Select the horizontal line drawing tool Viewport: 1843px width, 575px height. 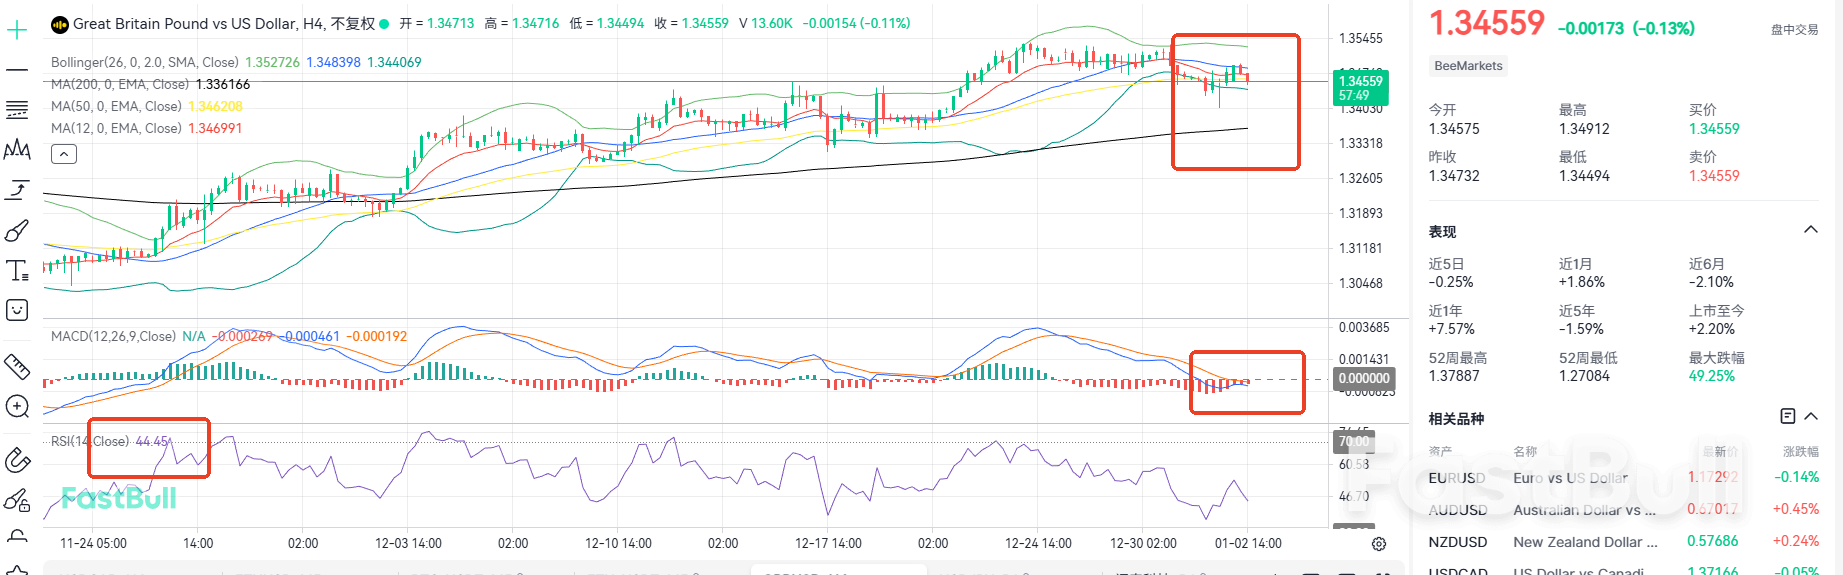[17, 70]
